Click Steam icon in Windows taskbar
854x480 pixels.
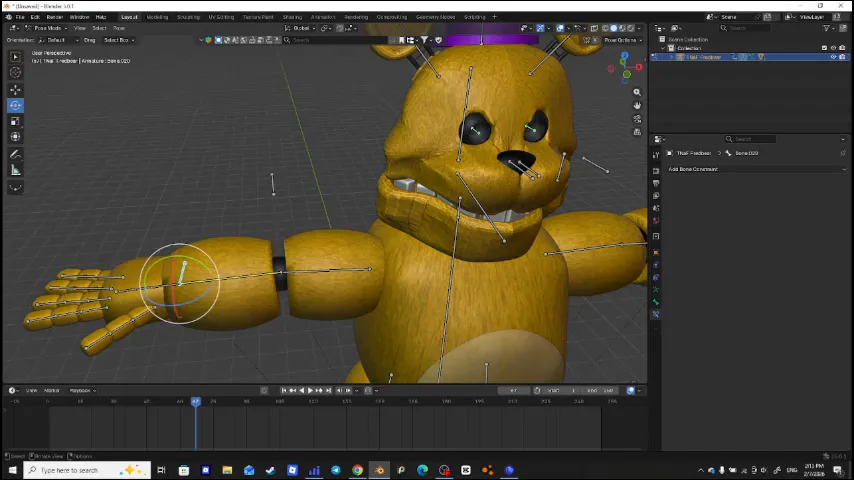270,470
